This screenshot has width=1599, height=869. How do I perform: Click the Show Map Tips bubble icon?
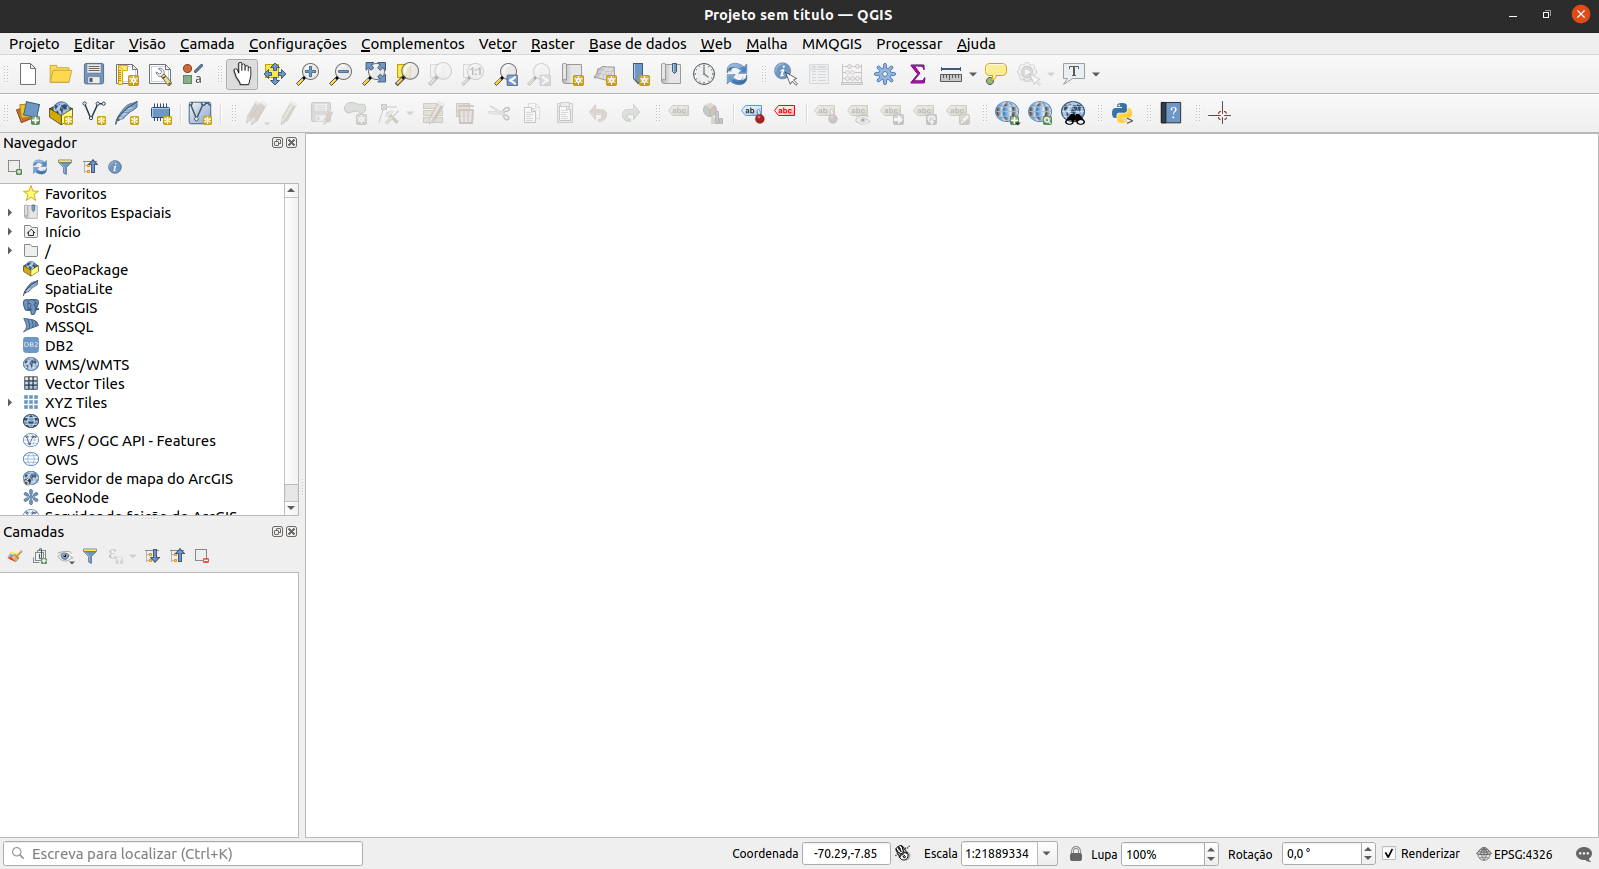(995, 74)
